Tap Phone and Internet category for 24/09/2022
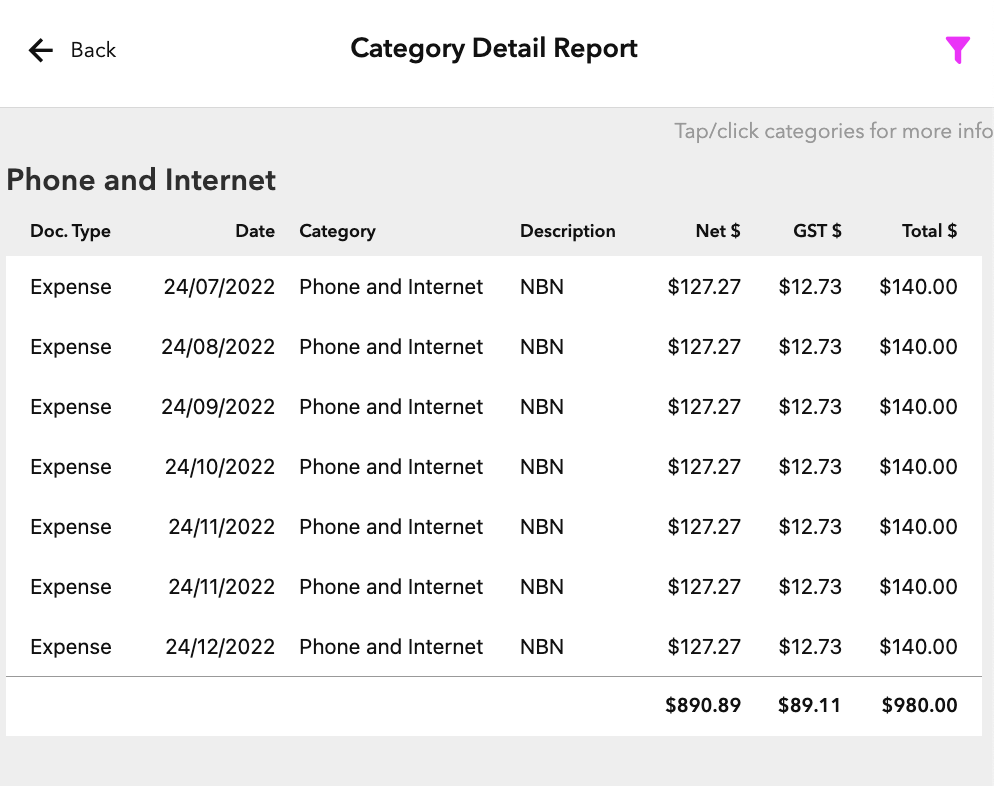Screen dimensions: 994x786 click(x=390, y=407)
